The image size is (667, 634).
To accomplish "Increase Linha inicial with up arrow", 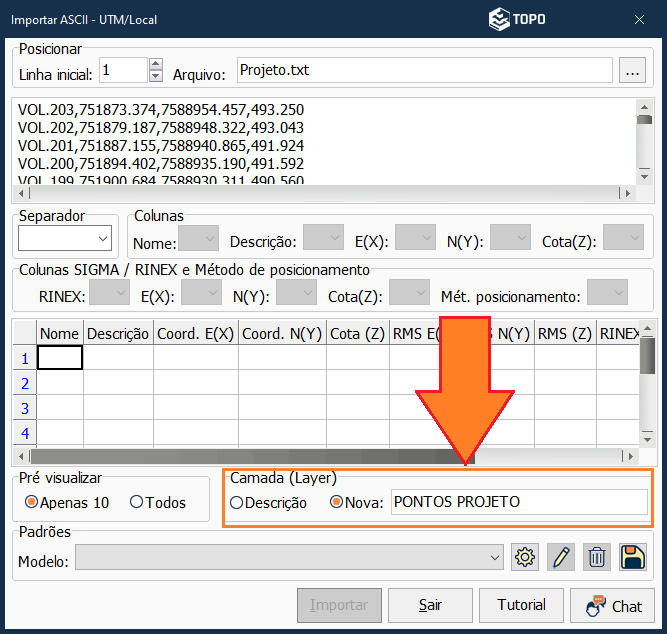I will (x=155, y=65).
